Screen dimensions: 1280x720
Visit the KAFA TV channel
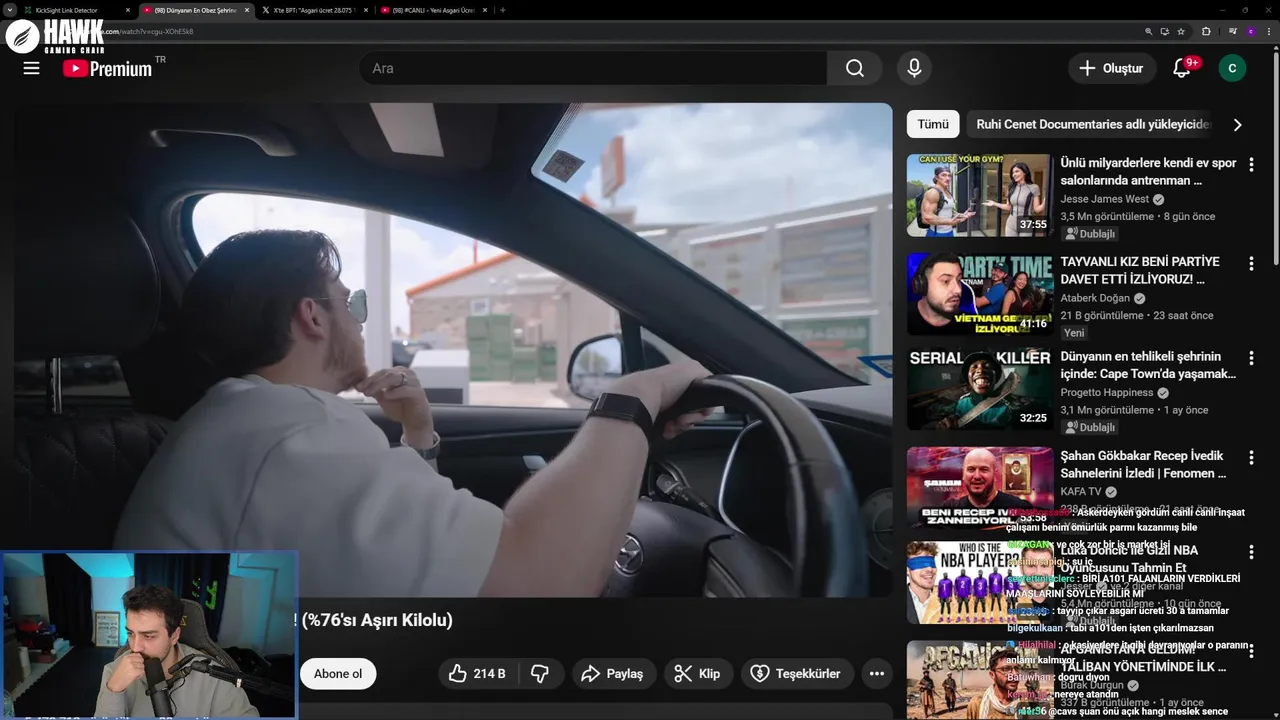point(1081,492)
